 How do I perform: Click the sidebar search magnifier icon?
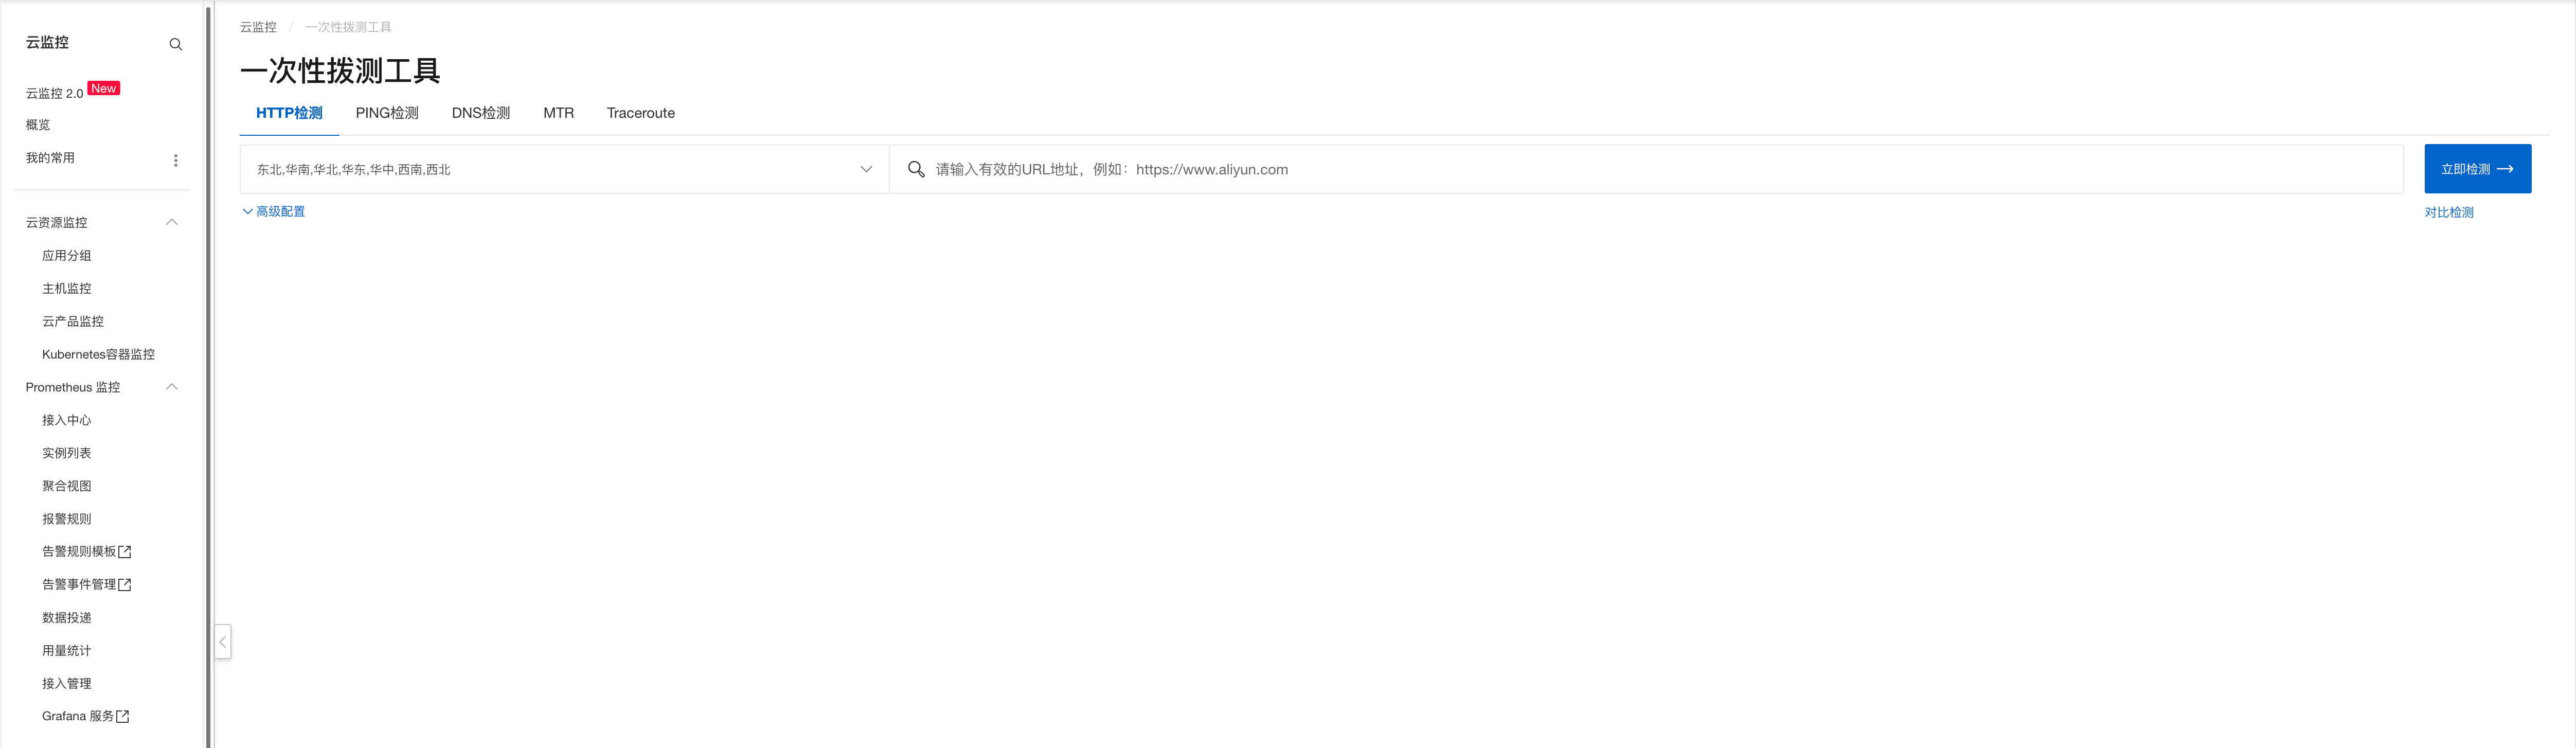pos(176,44)
